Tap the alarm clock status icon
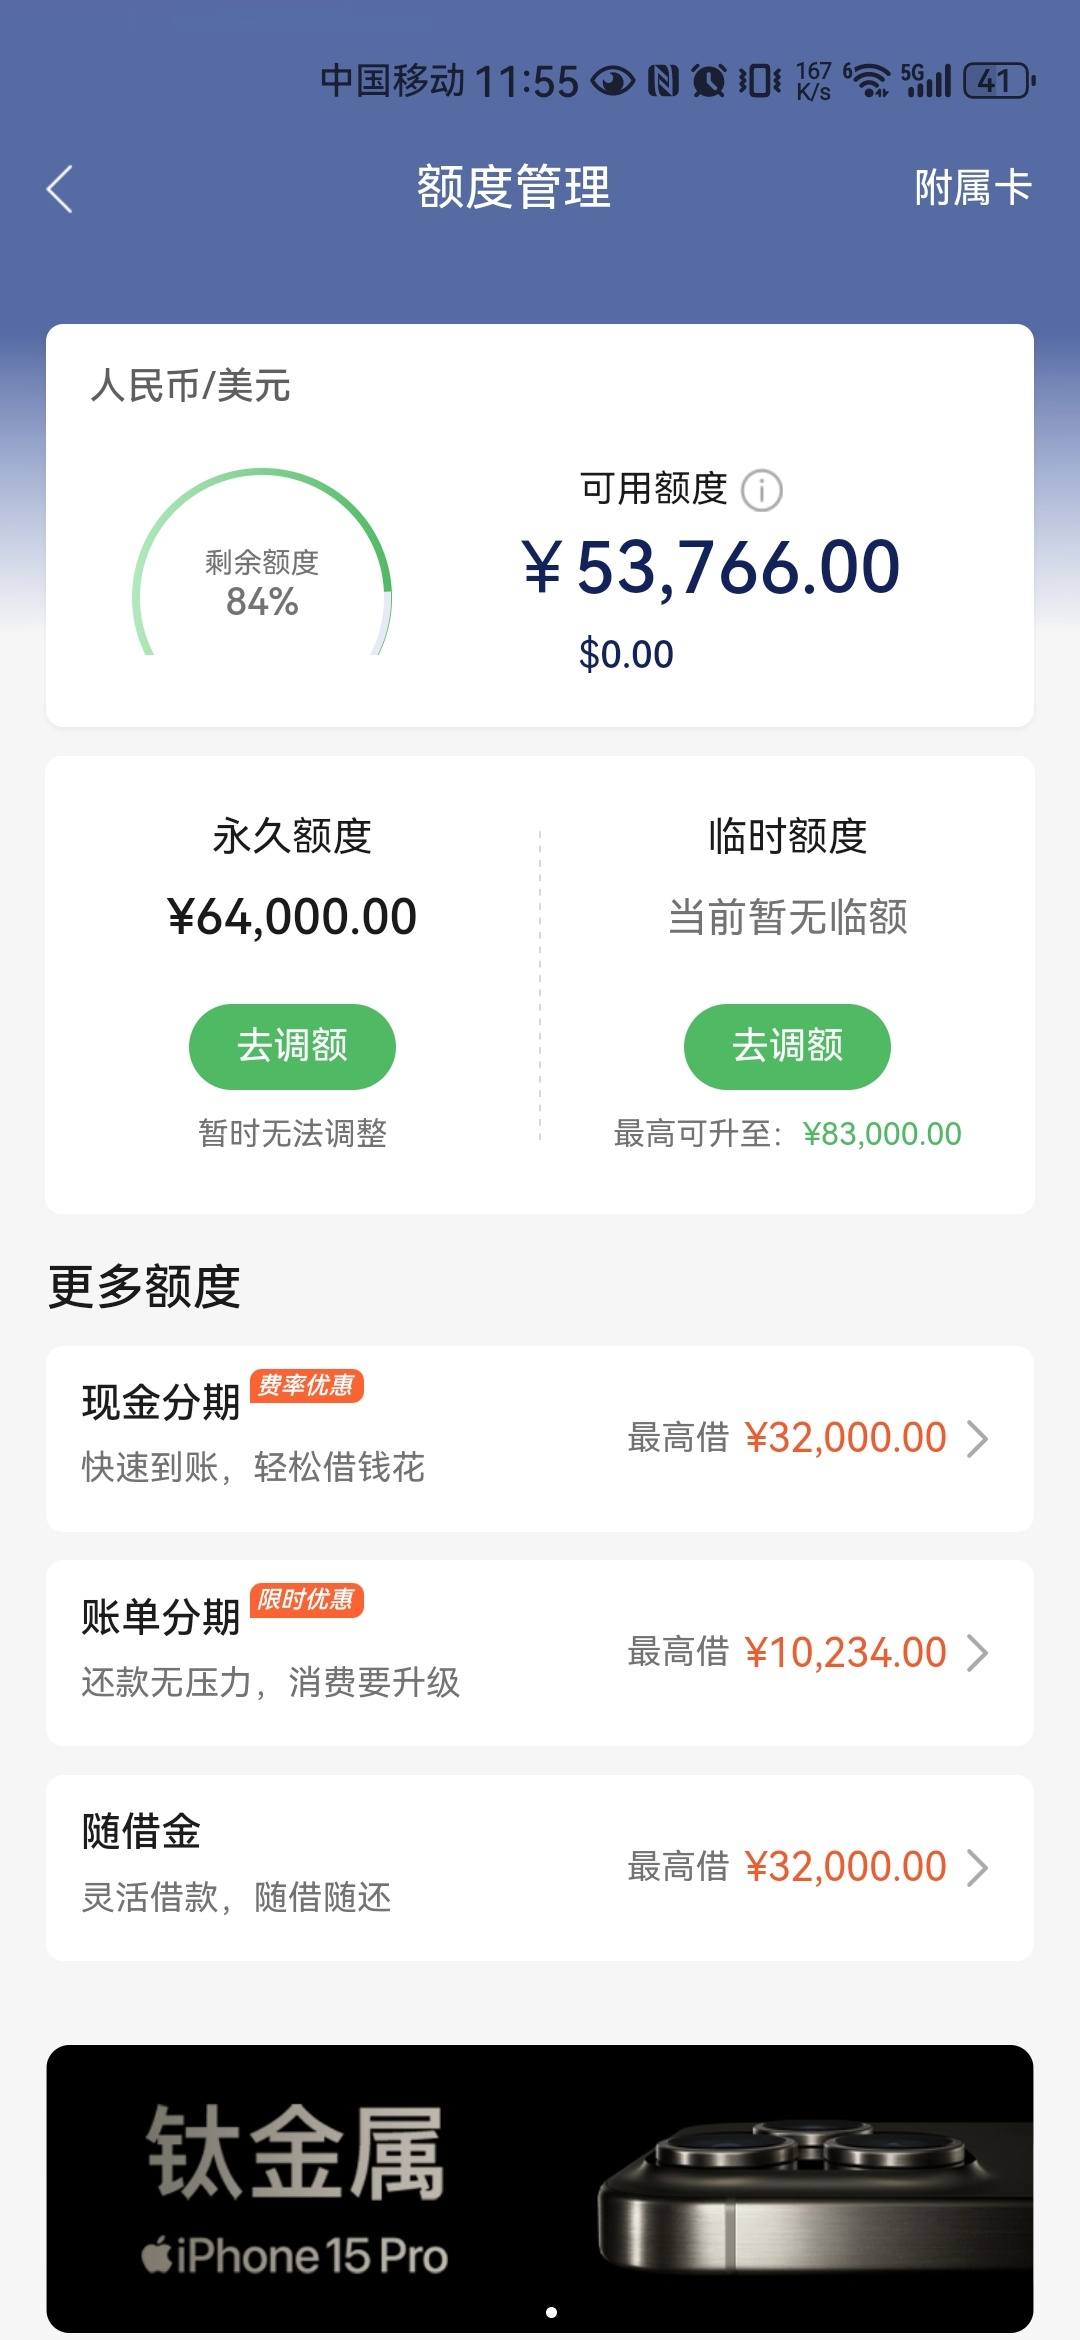Screen dimensions: 1080x2340 coord(709,81)
